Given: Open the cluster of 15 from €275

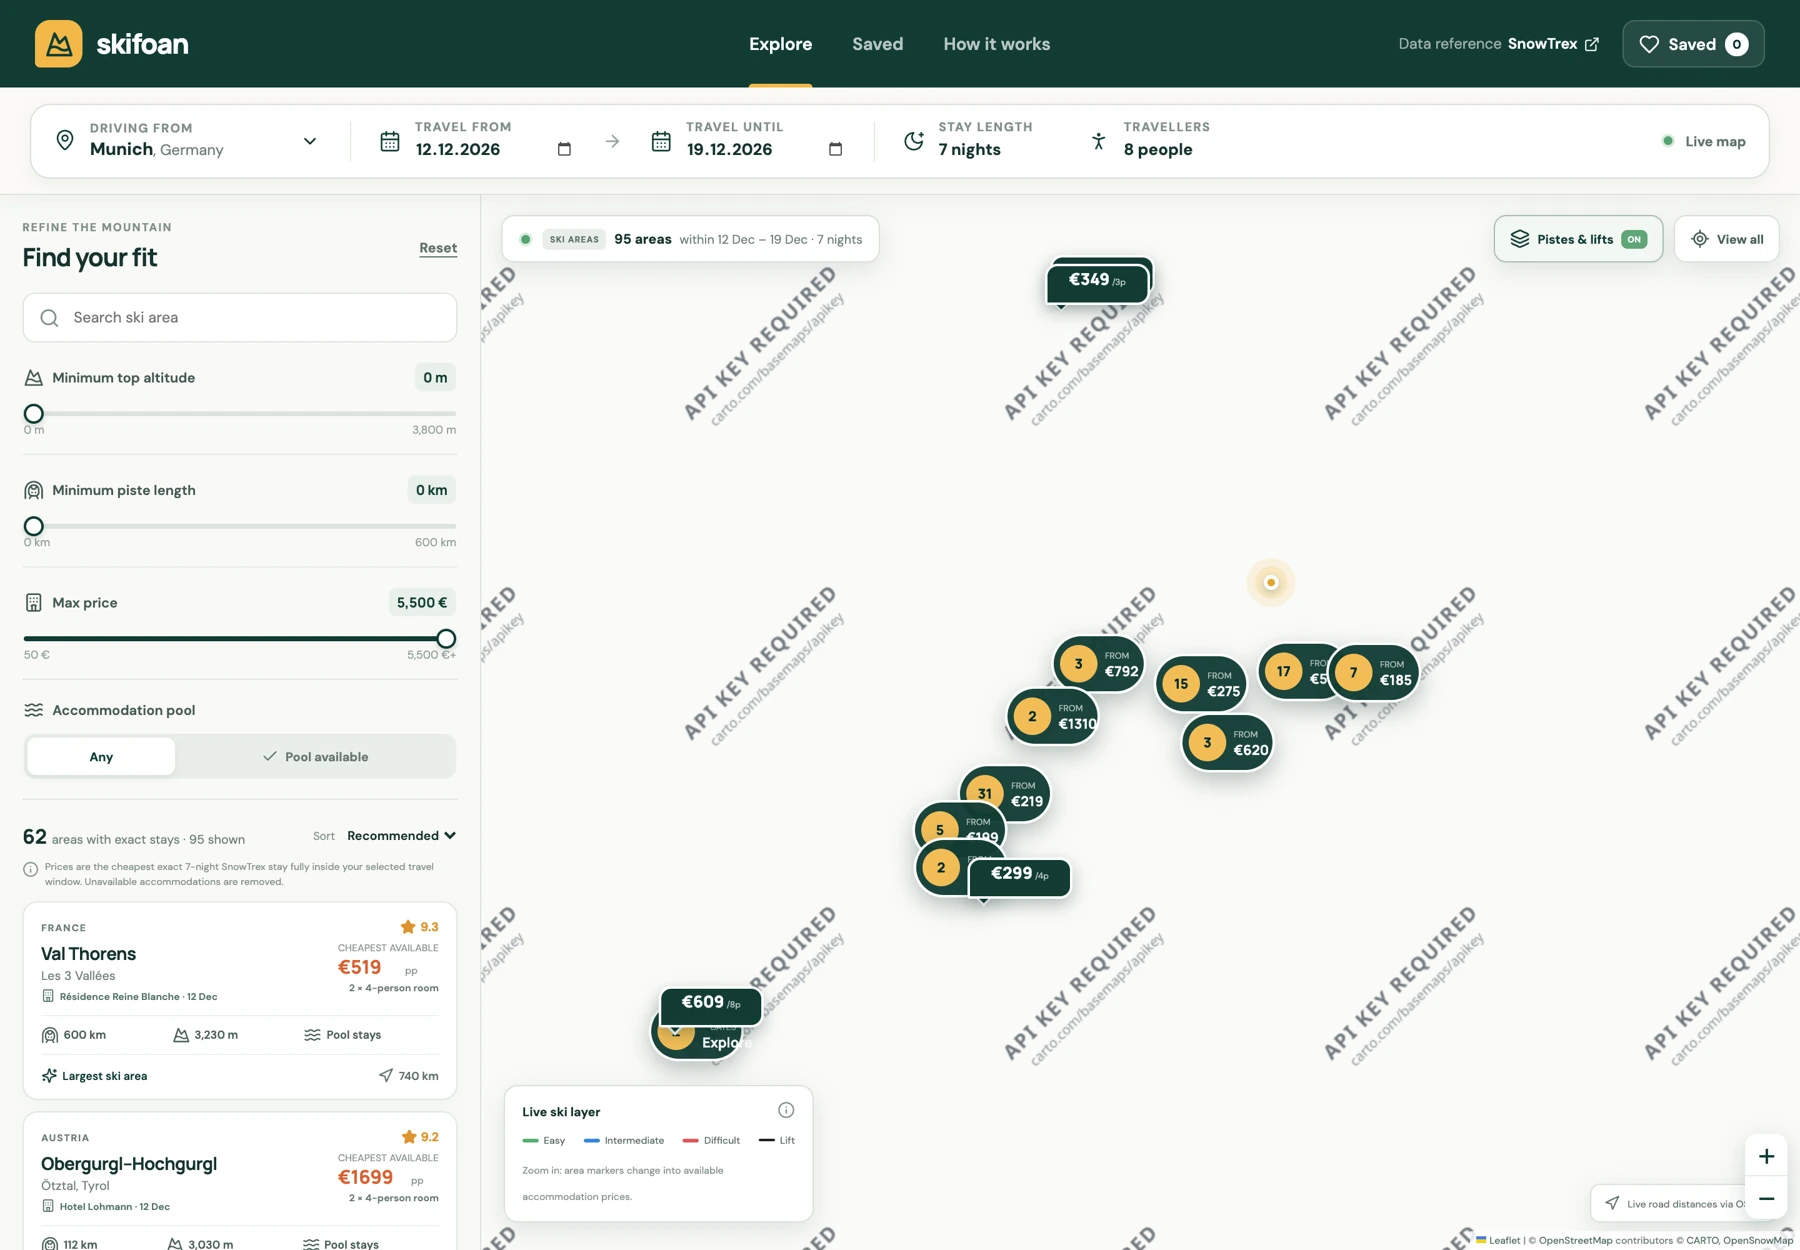Looking at the screenshot, I should click(x=1201, y=684).
